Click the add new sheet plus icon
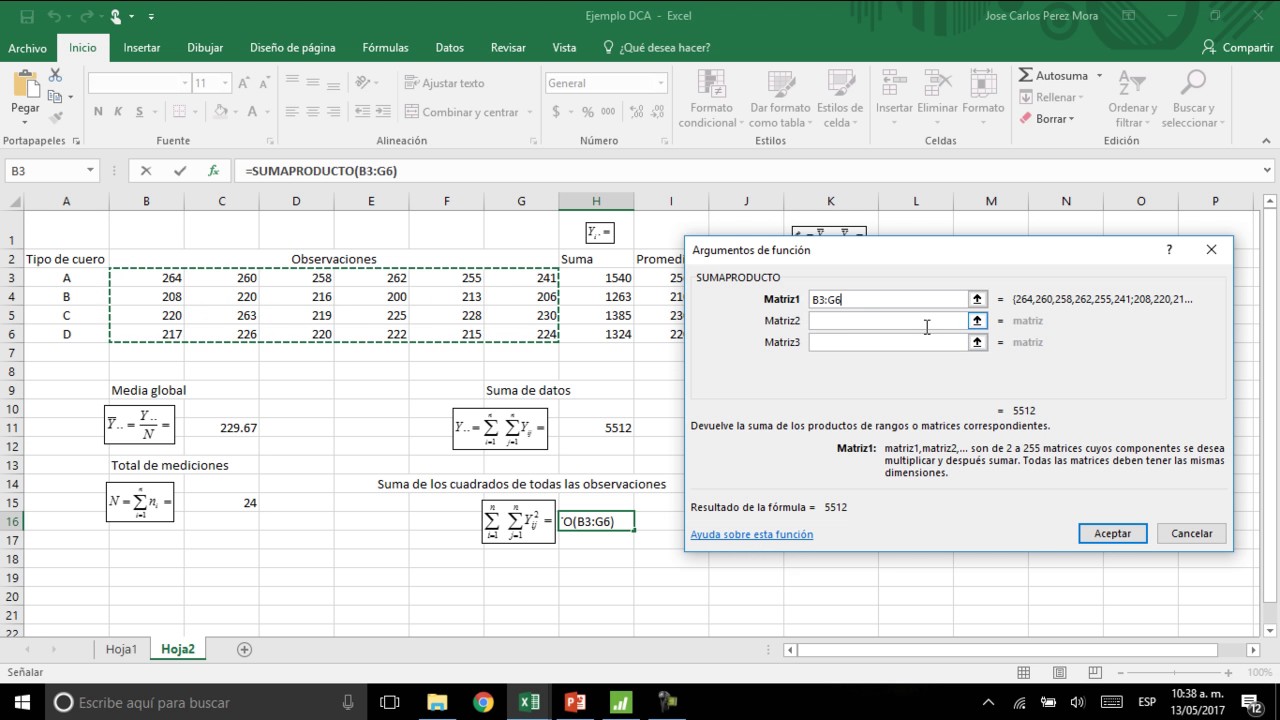The height and width of the screenshot is (720, 1280). click(244, 649)
